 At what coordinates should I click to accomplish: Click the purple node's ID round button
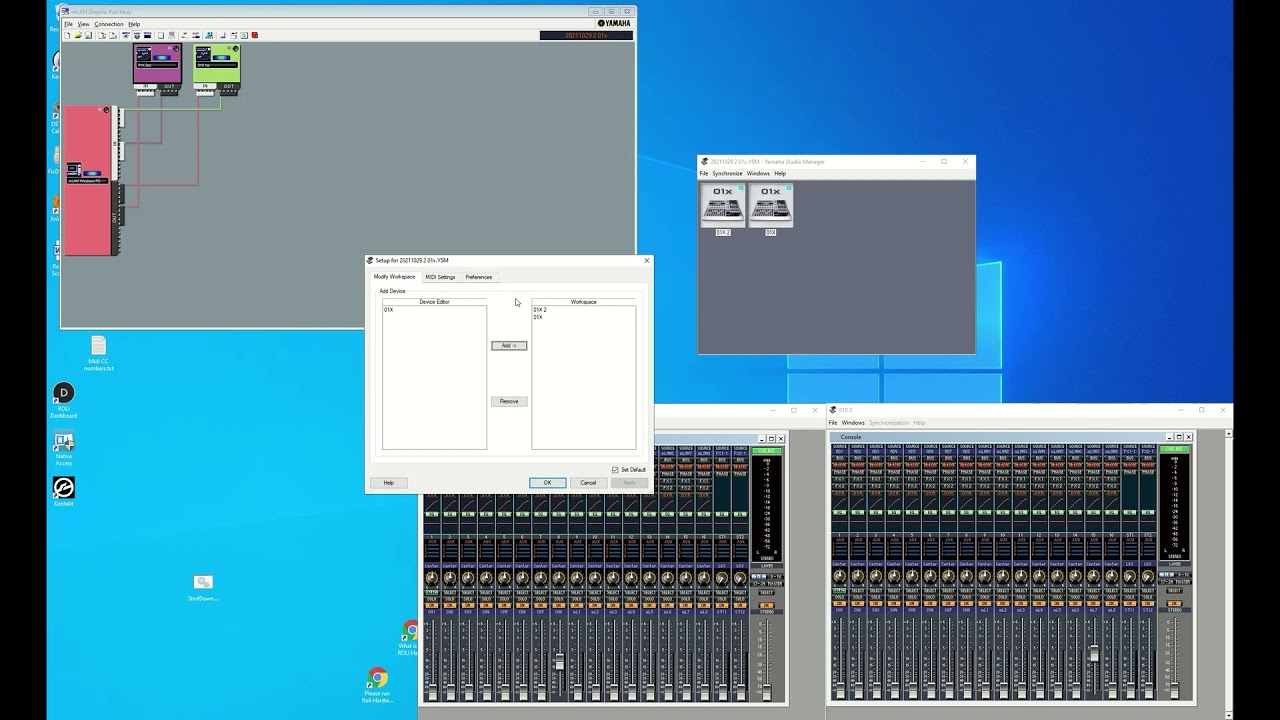(x=176, y=49)
